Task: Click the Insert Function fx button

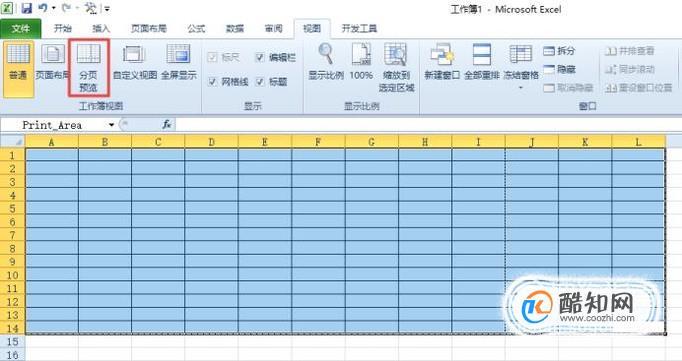Action: [167, 125]
